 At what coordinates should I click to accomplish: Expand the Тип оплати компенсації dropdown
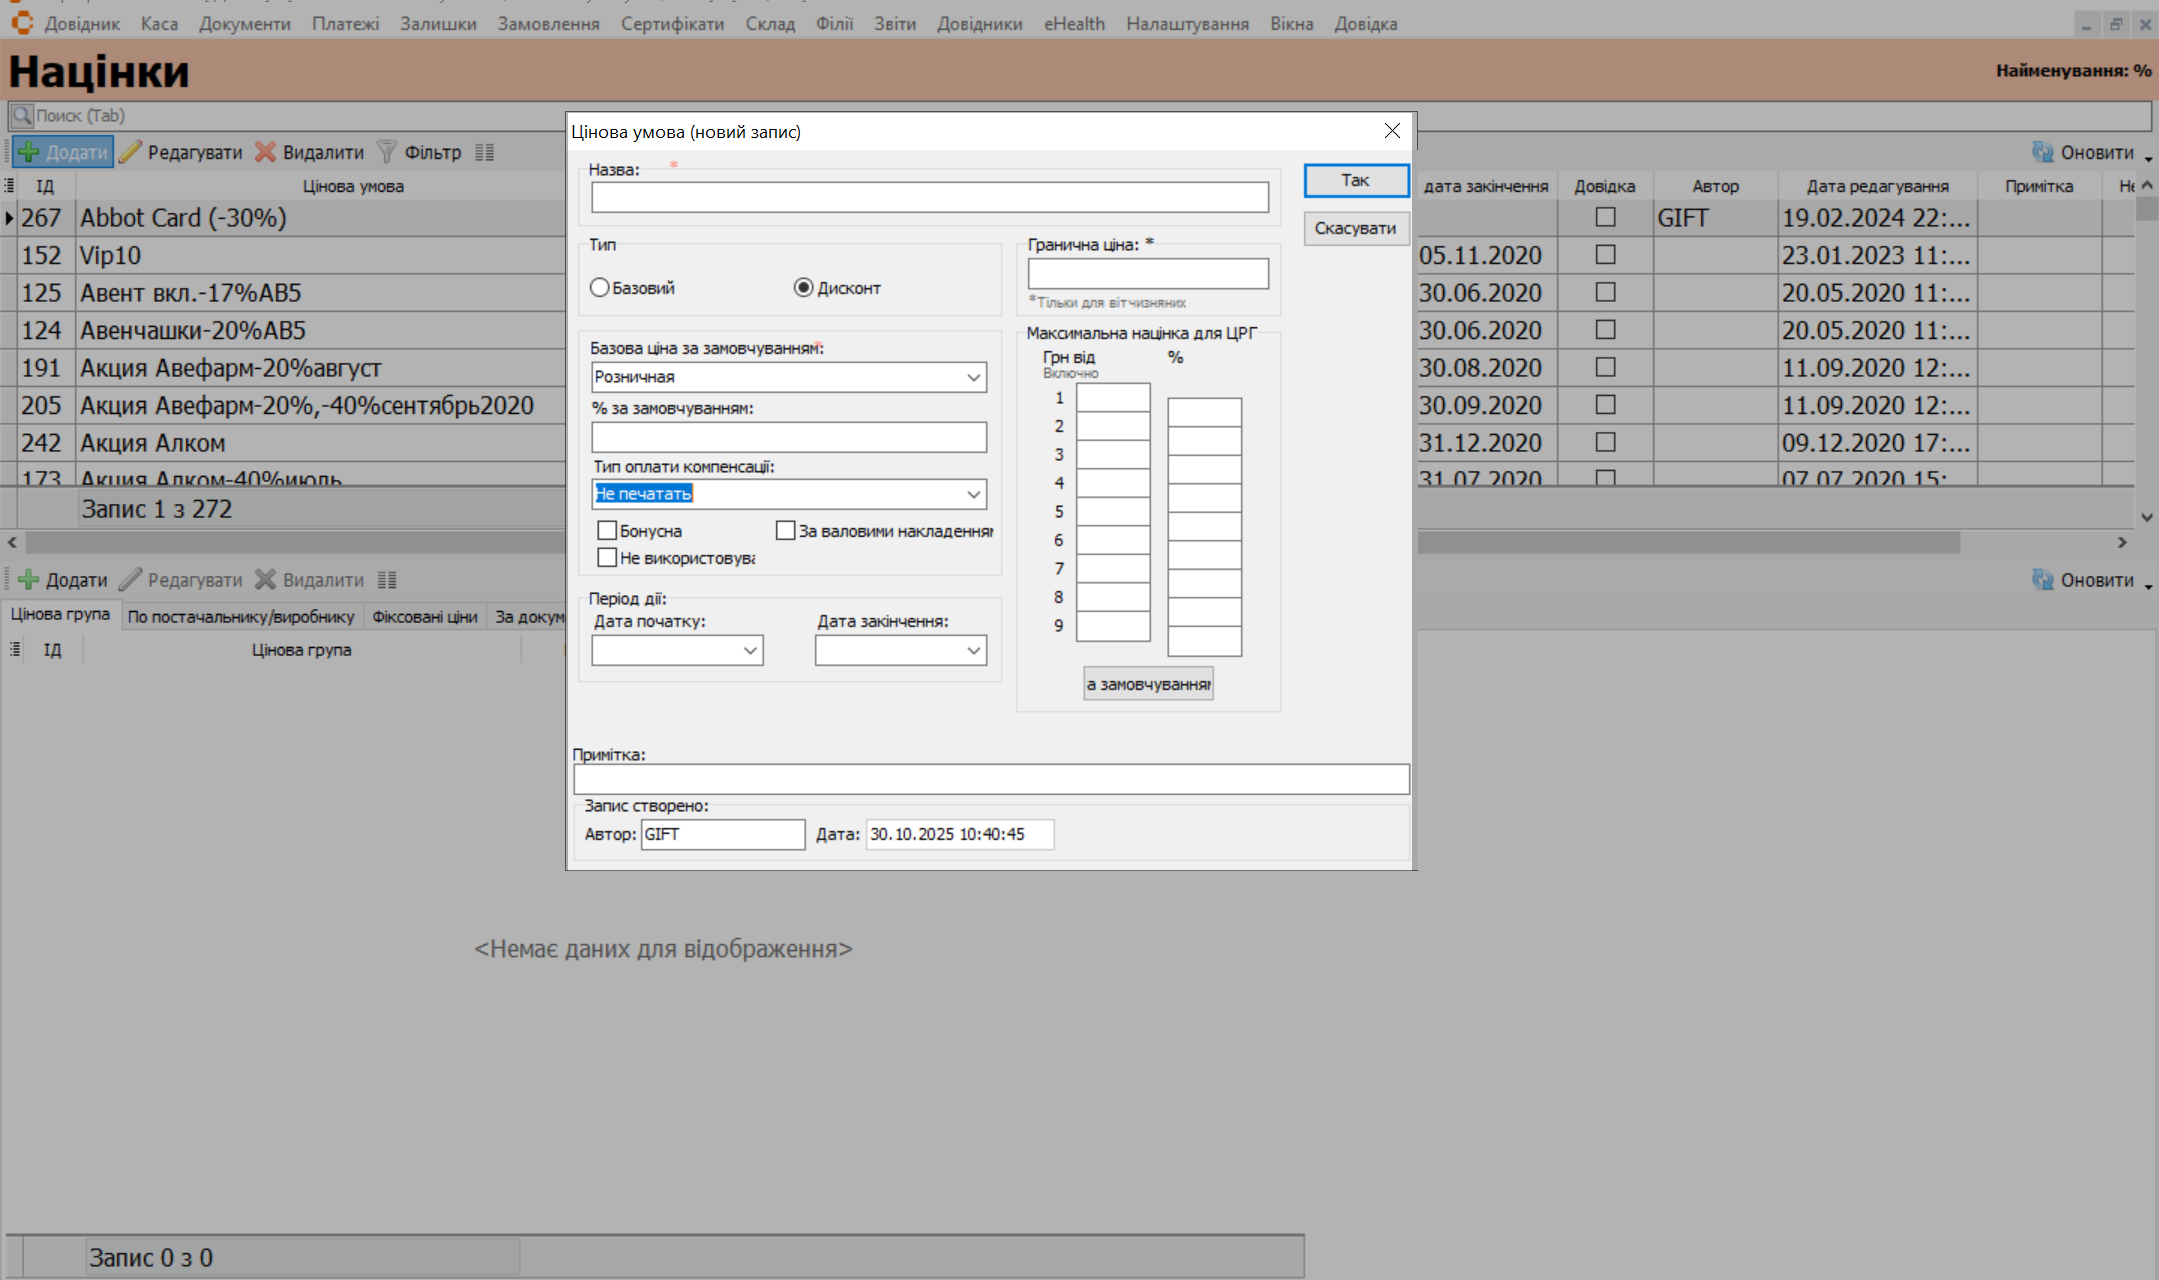click(x=973, y=494)
